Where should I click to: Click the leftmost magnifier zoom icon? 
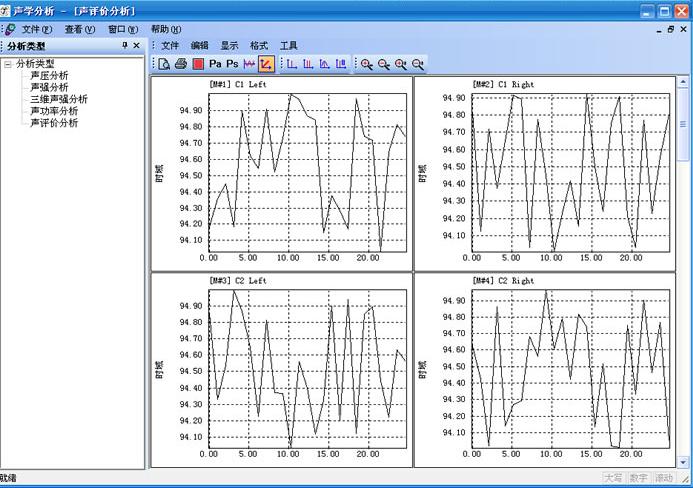[x=367, y=64]
